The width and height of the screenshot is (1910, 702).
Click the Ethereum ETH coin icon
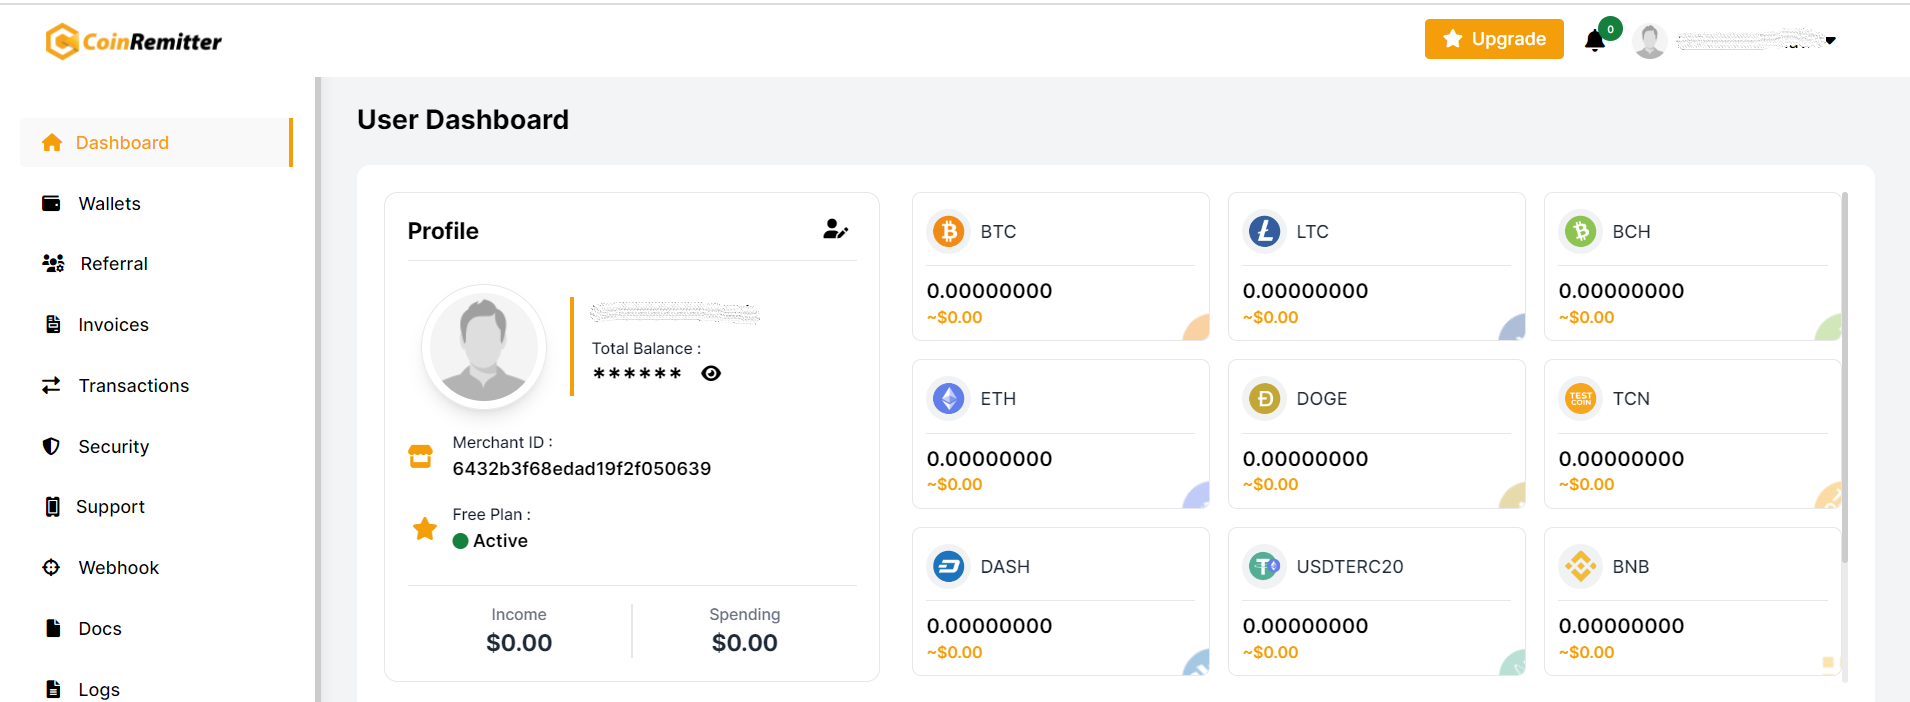[948, 399]
